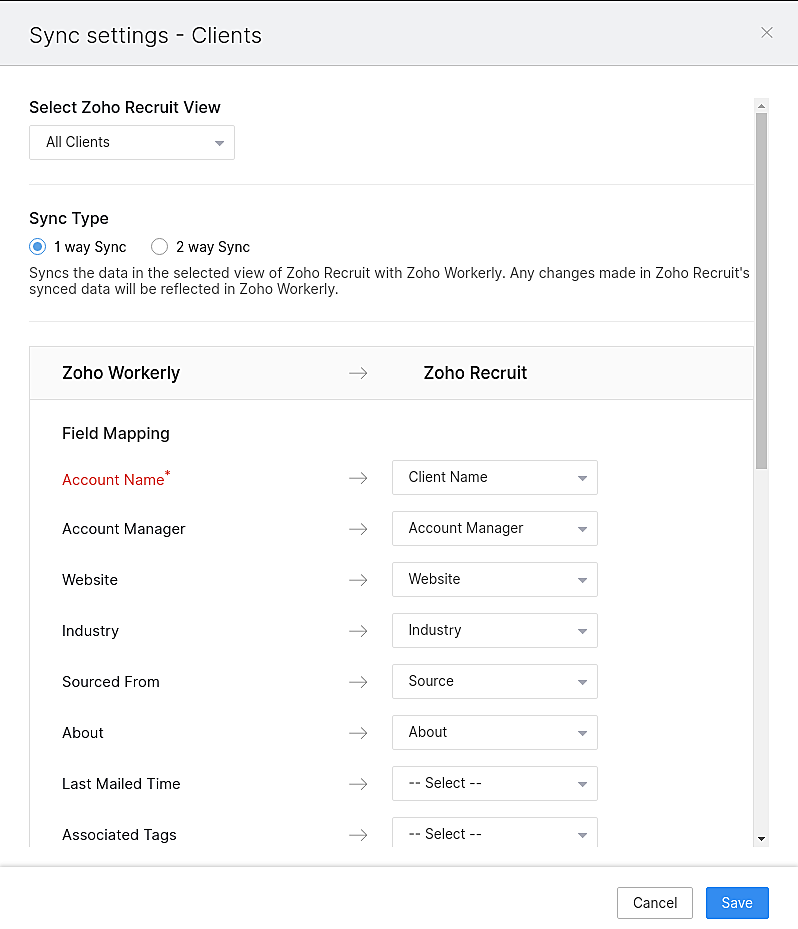Click the Sourced From field label
Screen dimensions: 798x929
[111, 682]
